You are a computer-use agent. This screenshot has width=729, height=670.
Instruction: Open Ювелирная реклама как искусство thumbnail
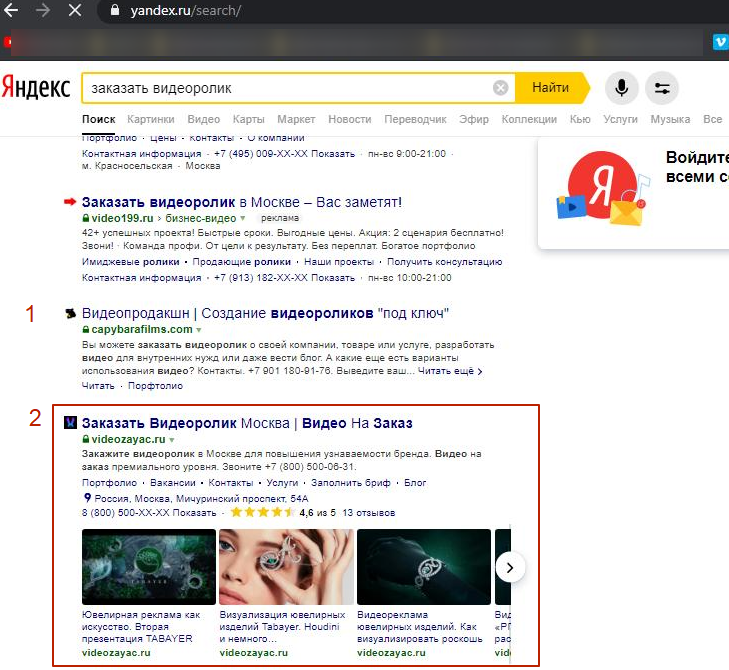pyautogui.click(x=149, y=567)
